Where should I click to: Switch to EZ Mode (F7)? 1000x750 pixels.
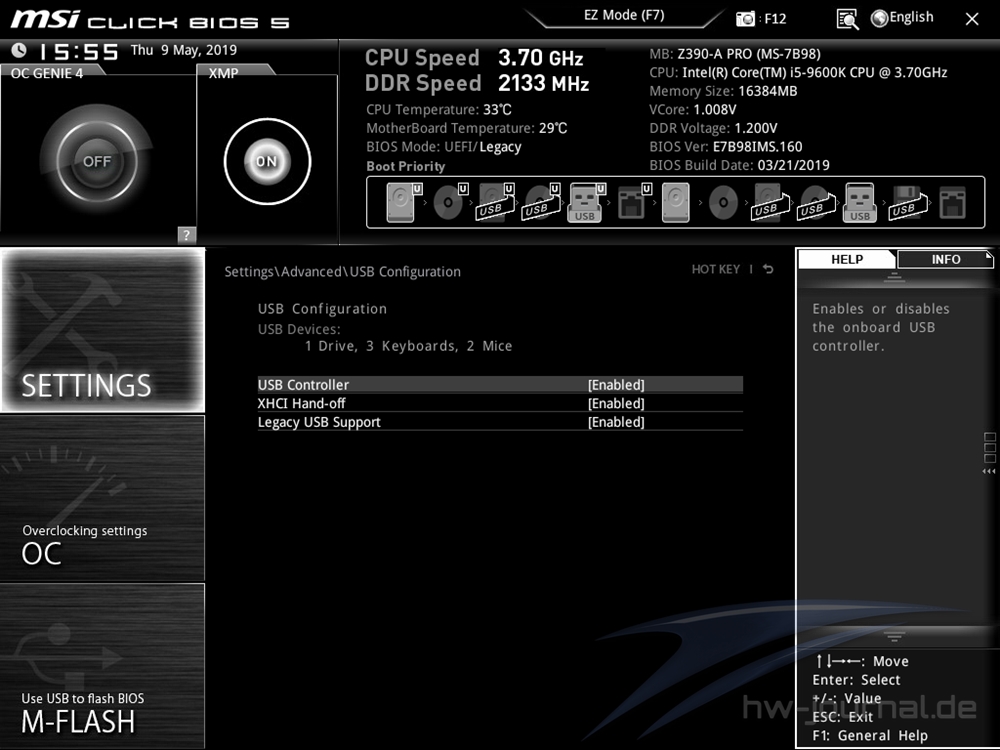tap(624, 15)
